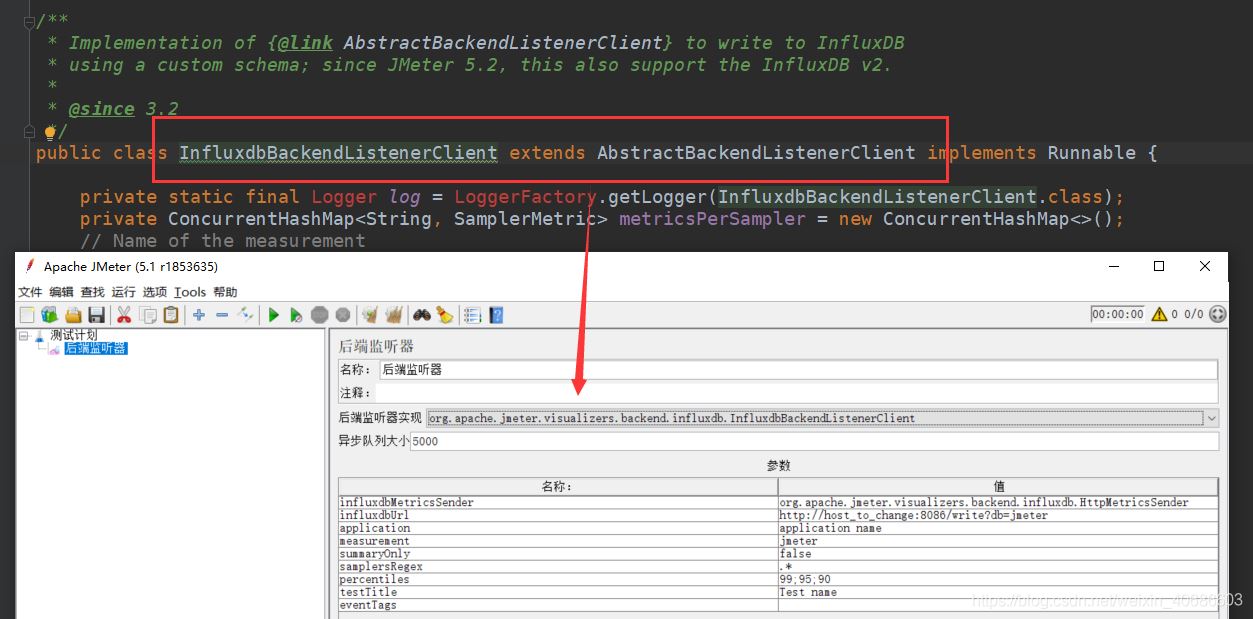This screenshot has height=619, width=1253.
Task: Reset search with yellow brush icon
Action: click(444, 315)
